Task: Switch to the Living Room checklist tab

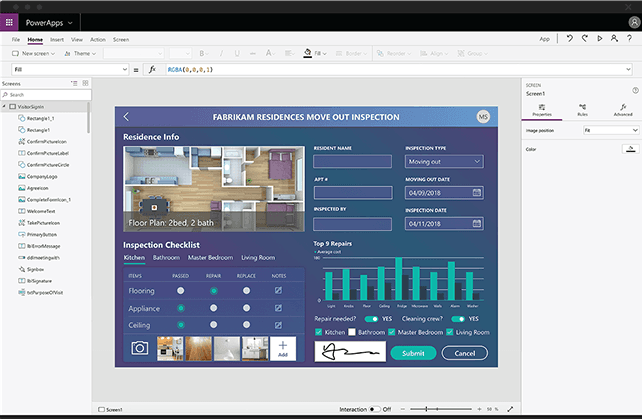Action: [258, 257]
